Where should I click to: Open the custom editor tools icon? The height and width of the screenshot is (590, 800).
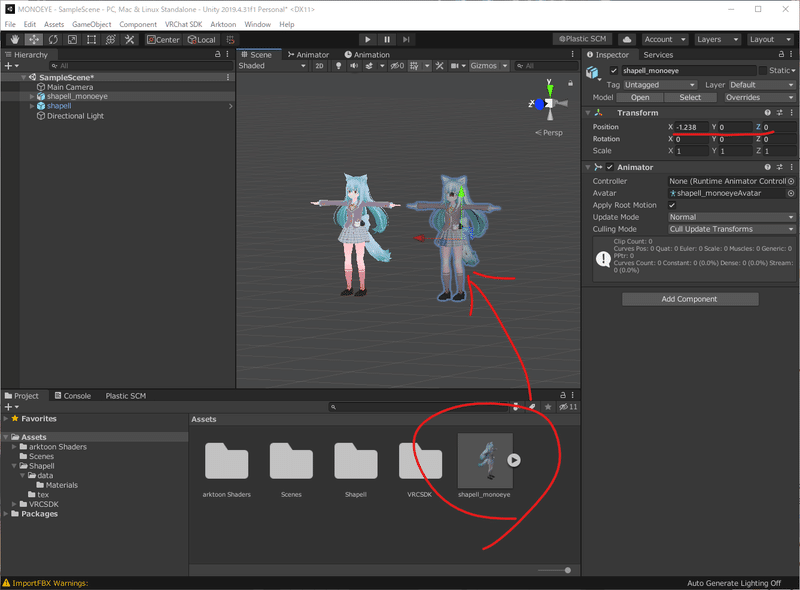[x=130, y=39]
